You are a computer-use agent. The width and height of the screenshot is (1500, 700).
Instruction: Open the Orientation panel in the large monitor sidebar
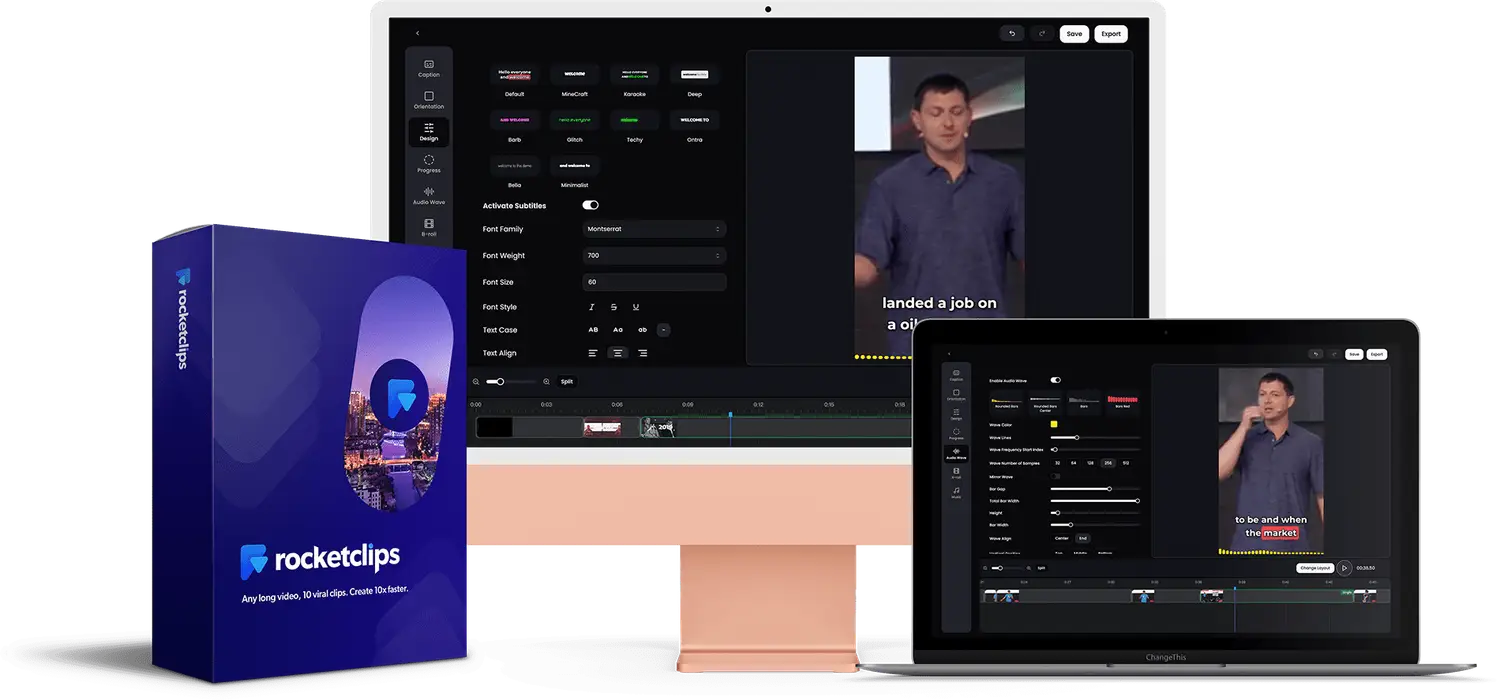click(429, 100)
